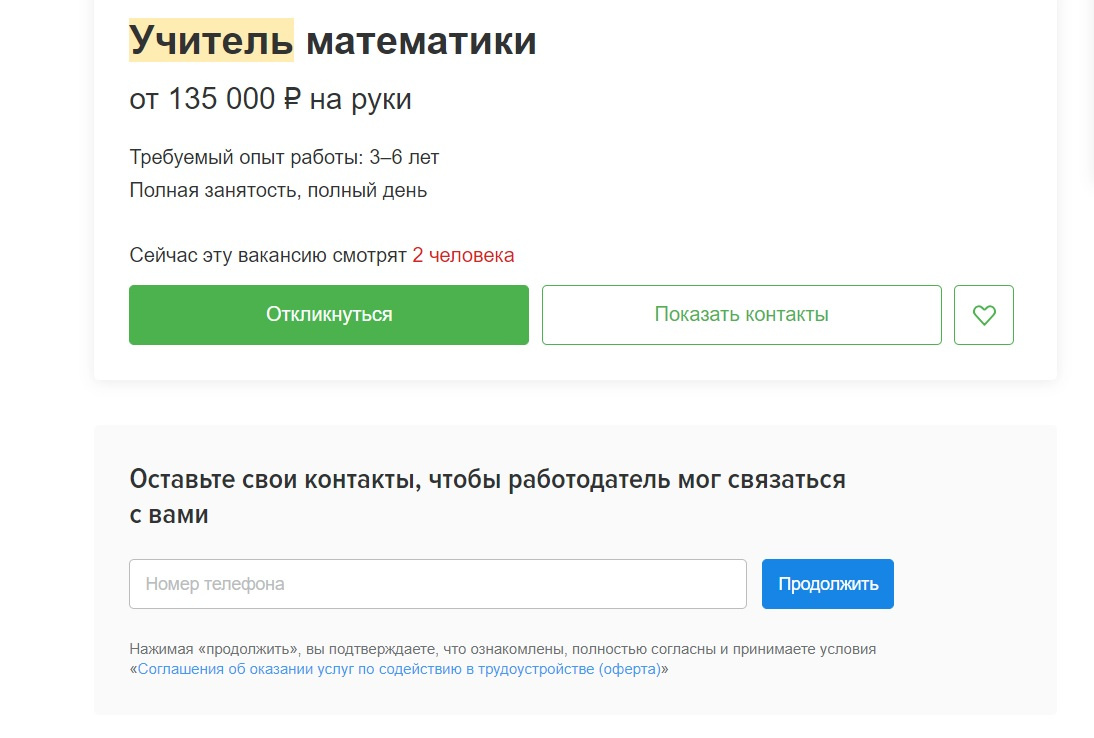The height and width of the screenshot is (738, 1094).
Task: Click the Оставьте свои контакты heading
Action: point(487,479)
